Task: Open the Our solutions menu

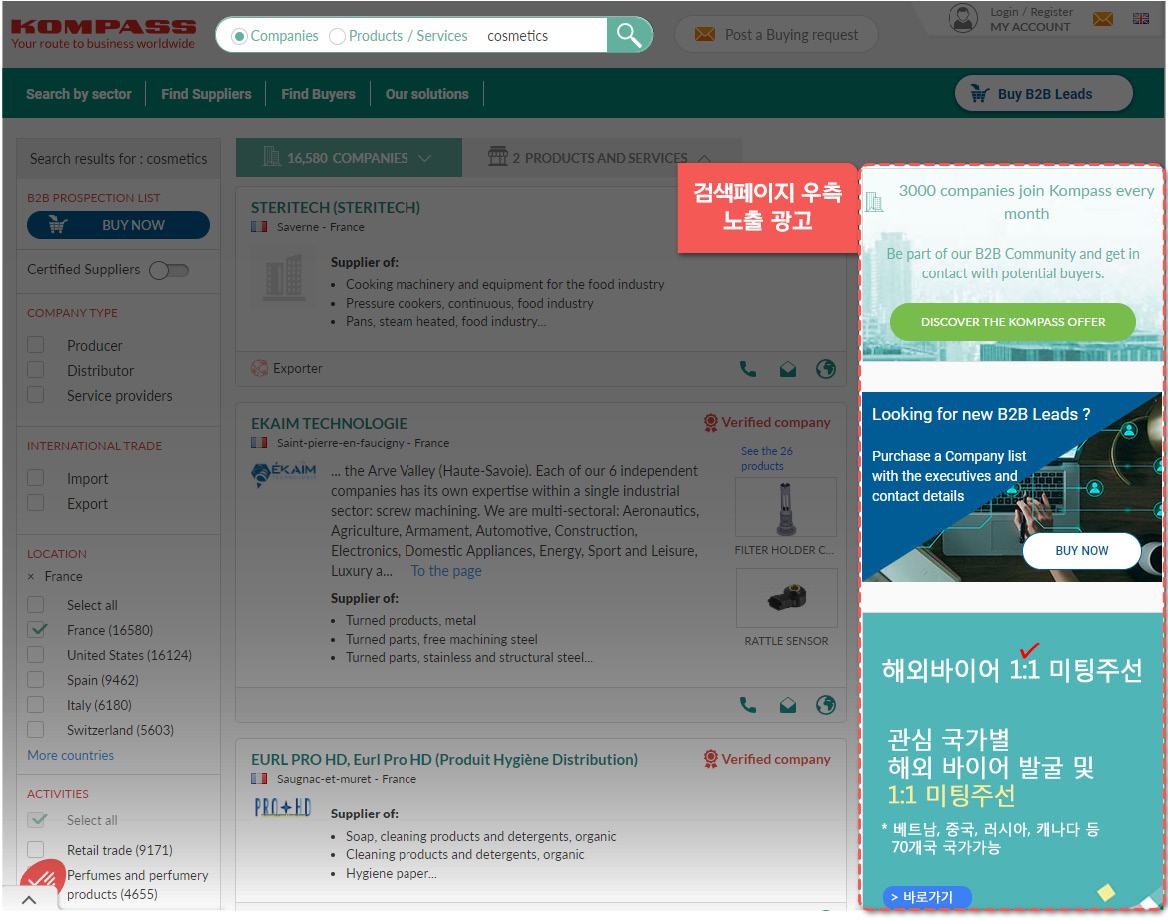Action: (427, 93)
